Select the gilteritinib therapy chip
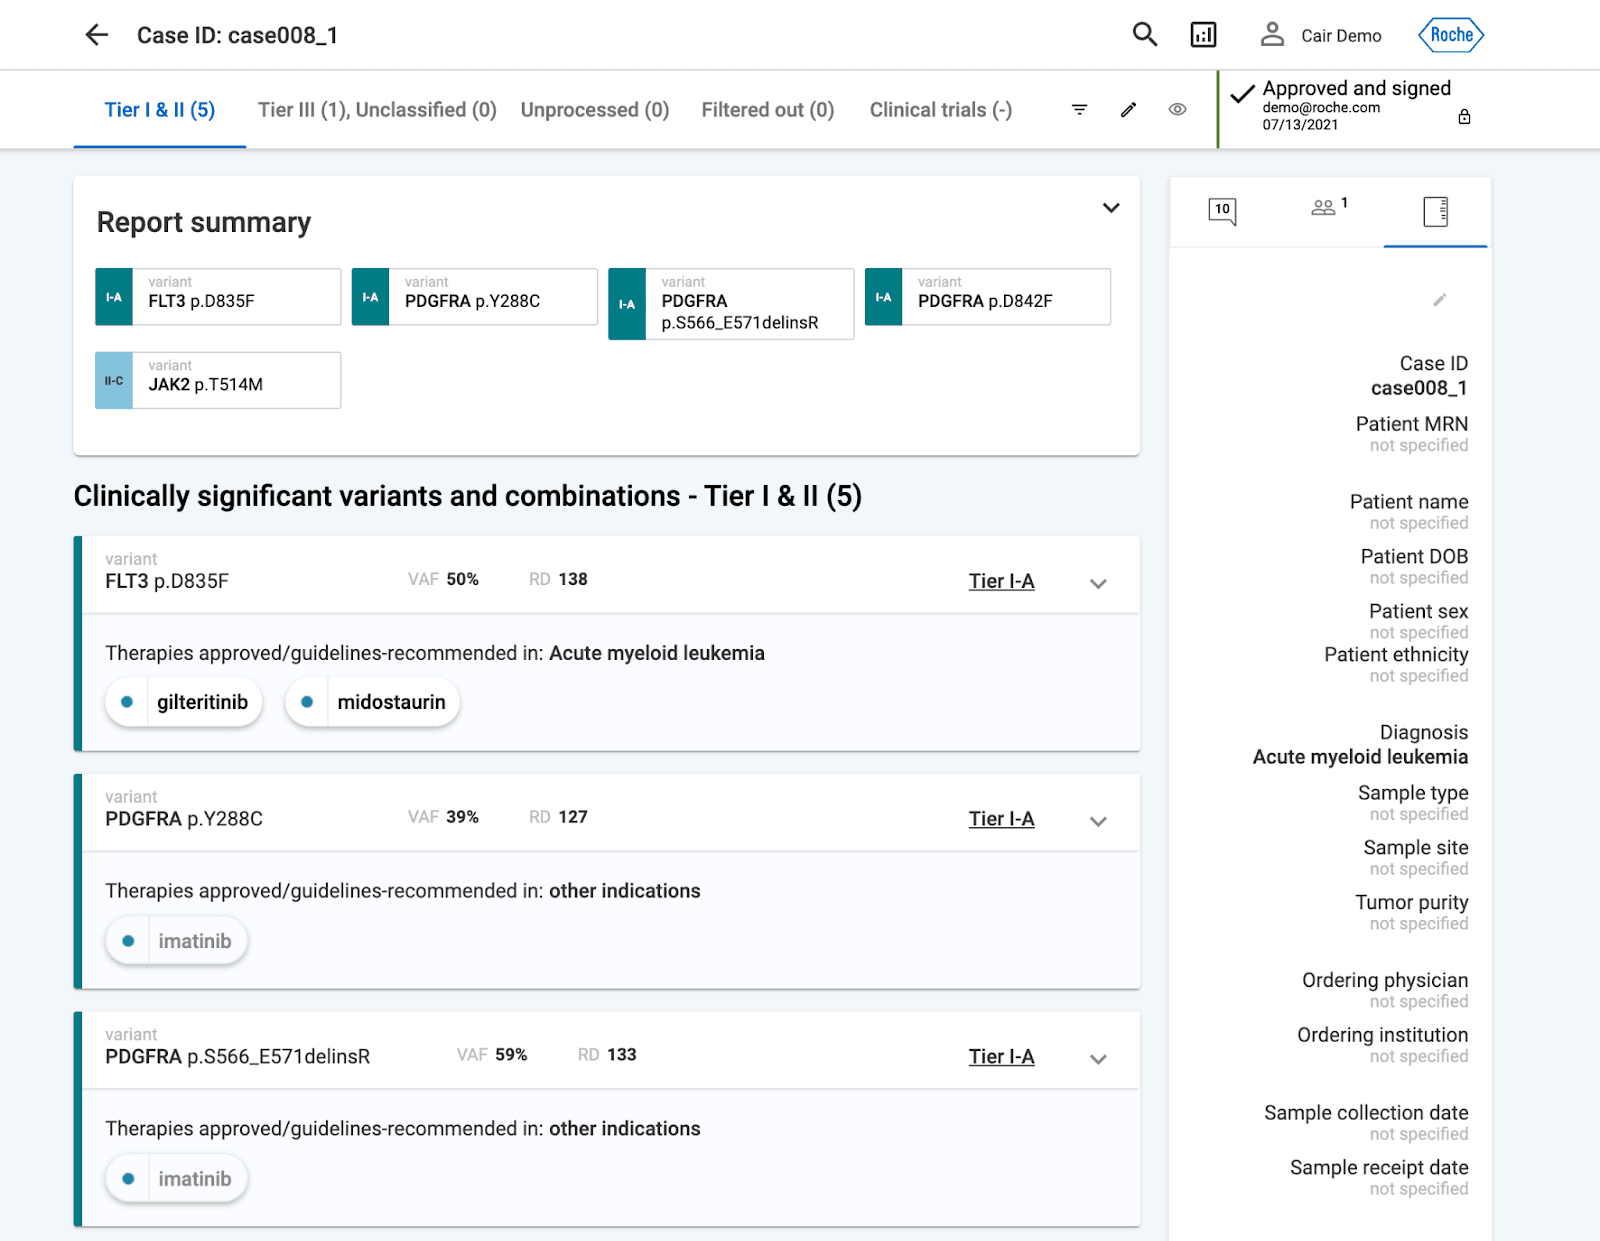The image size is (1600, 1241). point(184,702)
